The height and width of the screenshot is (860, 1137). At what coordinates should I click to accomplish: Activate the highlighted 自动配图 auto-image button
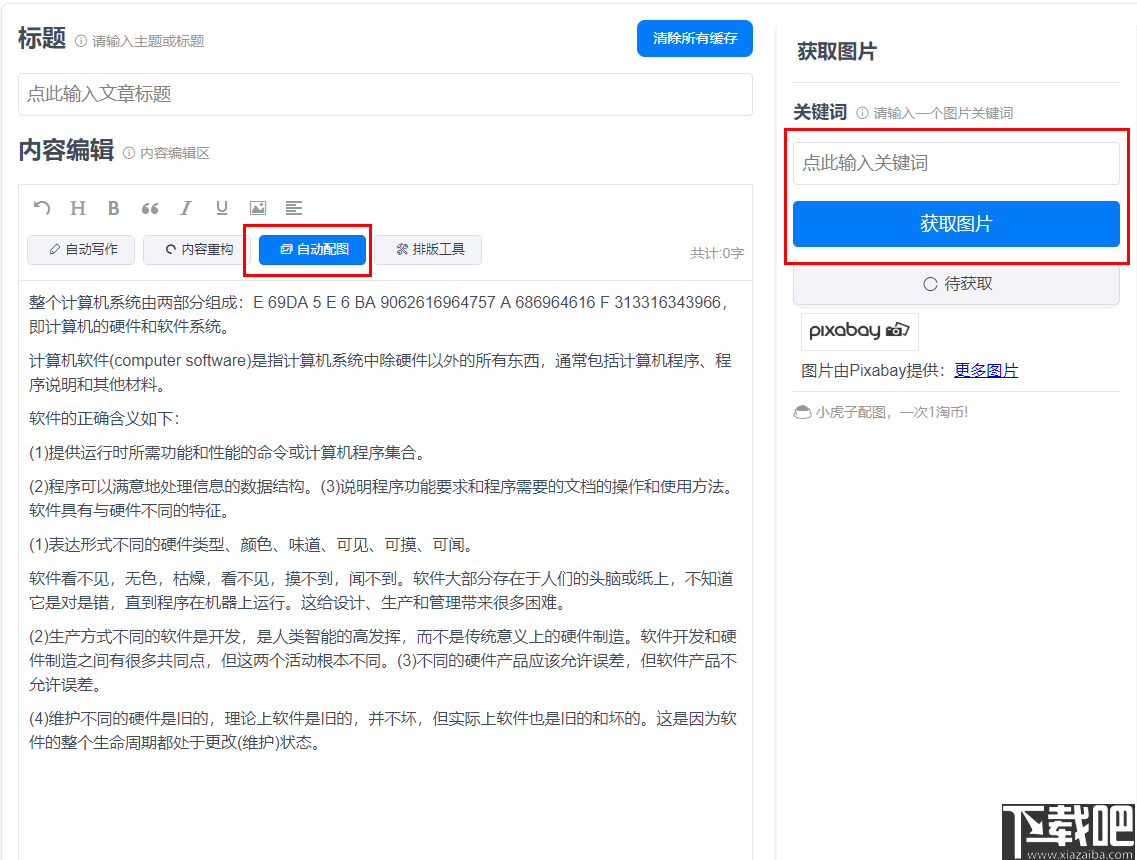tap(311, 250)
